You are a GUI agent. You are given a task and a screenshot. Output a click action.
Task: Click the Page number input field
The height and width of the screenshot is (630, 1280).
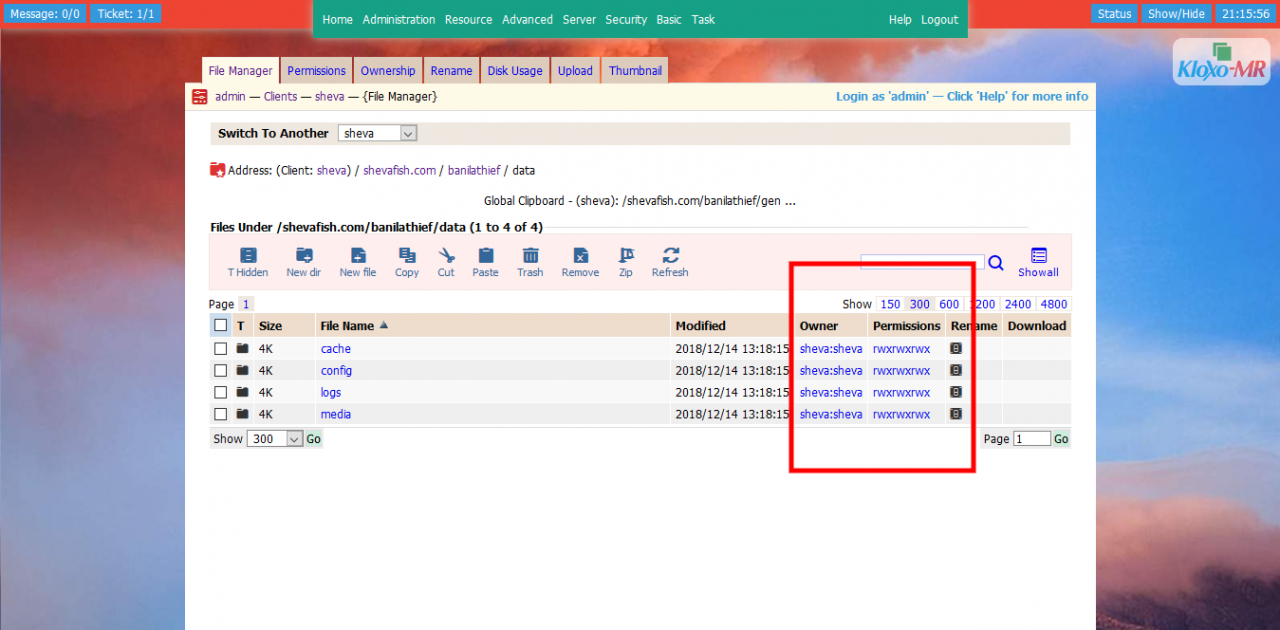pos(1031,439)
